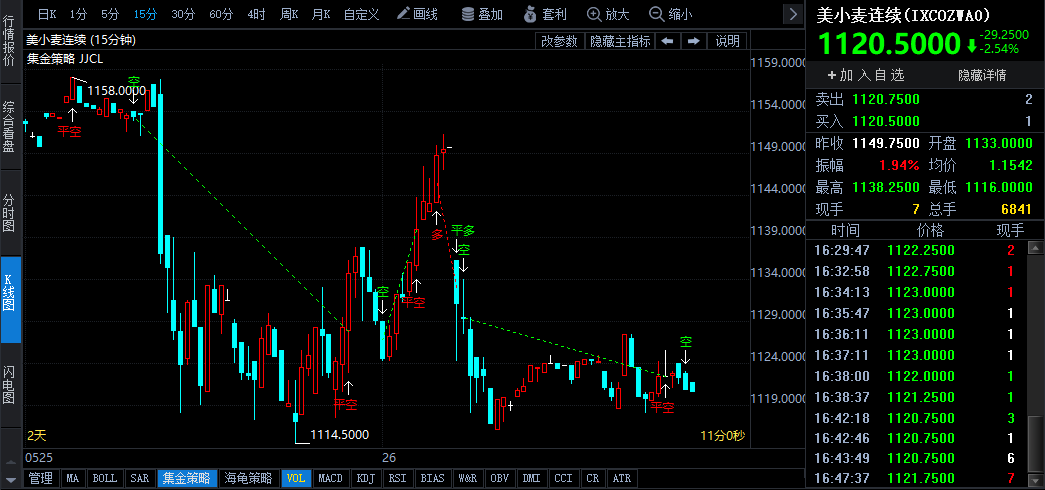
Task: Select the 15分 period
Action: pyautogui.click(x=145, y=13)
